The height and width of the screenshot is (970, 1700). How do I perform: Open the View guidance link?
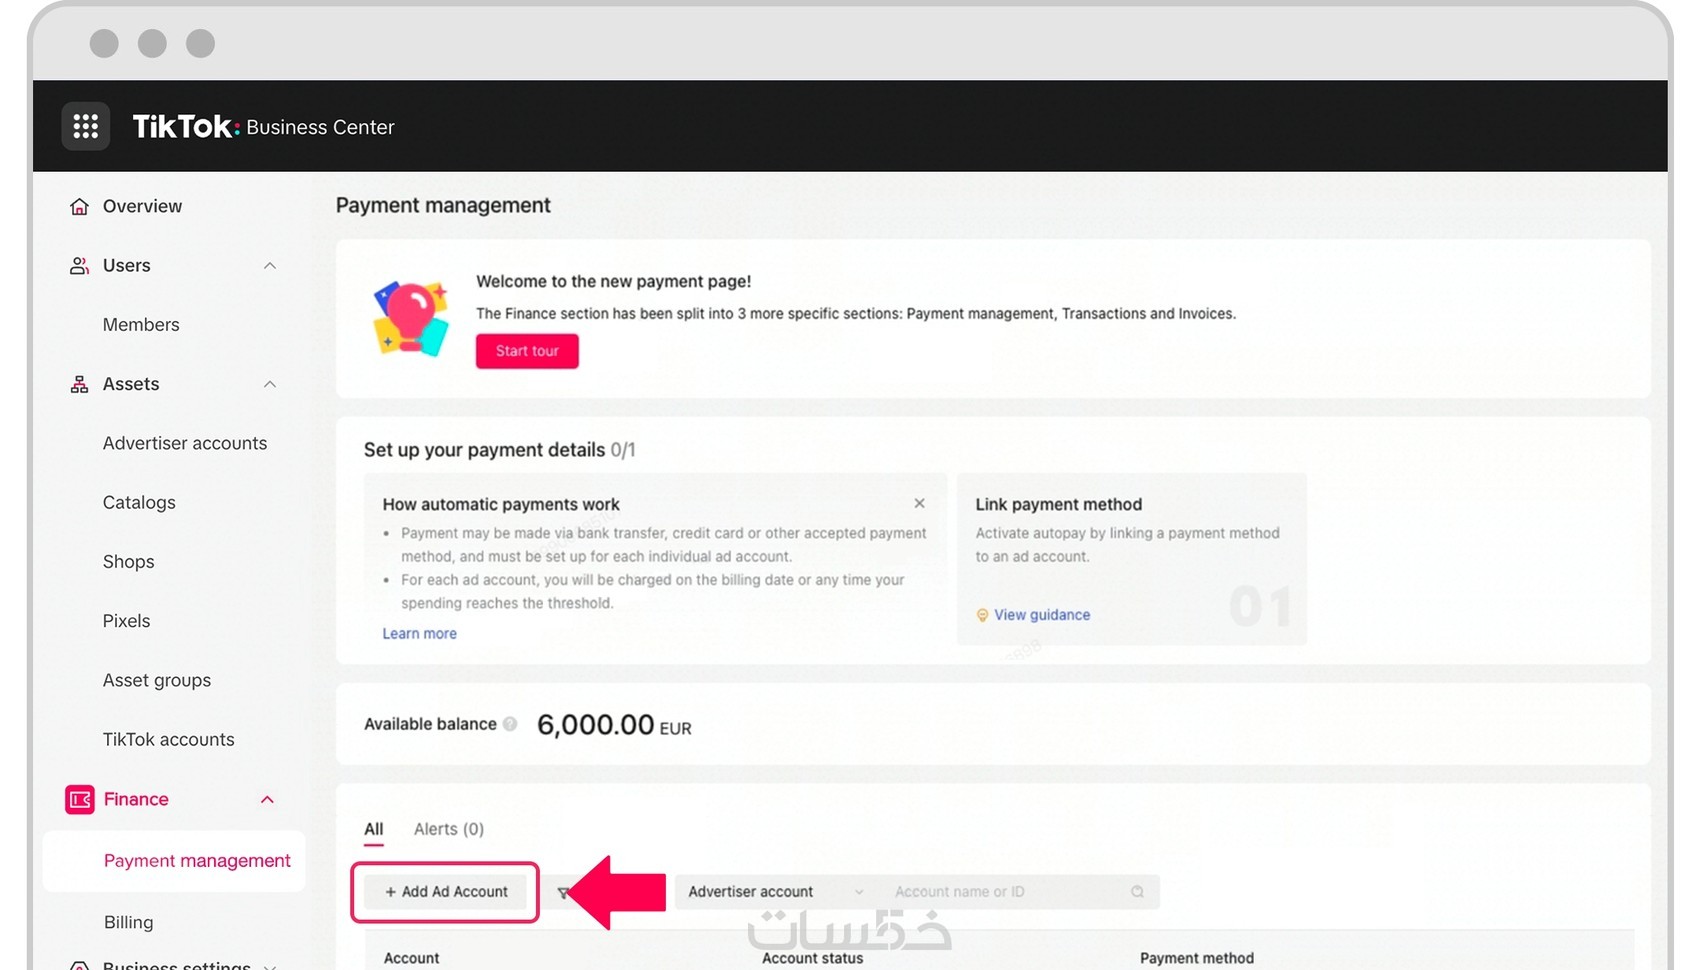click(x=1042, y=615)
